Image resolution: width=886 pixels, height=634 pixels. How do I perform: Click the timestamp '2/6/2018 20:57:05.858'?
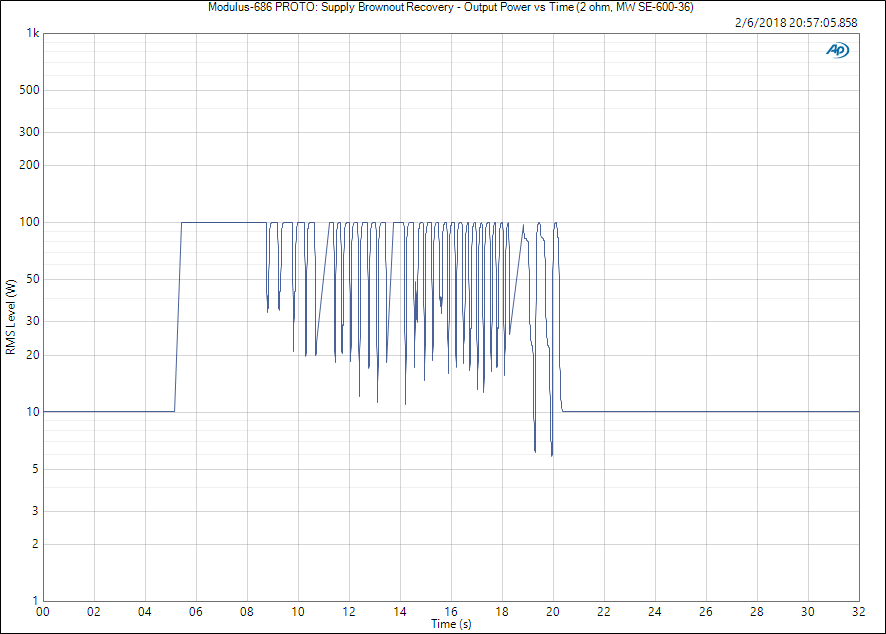click(796, 23)
